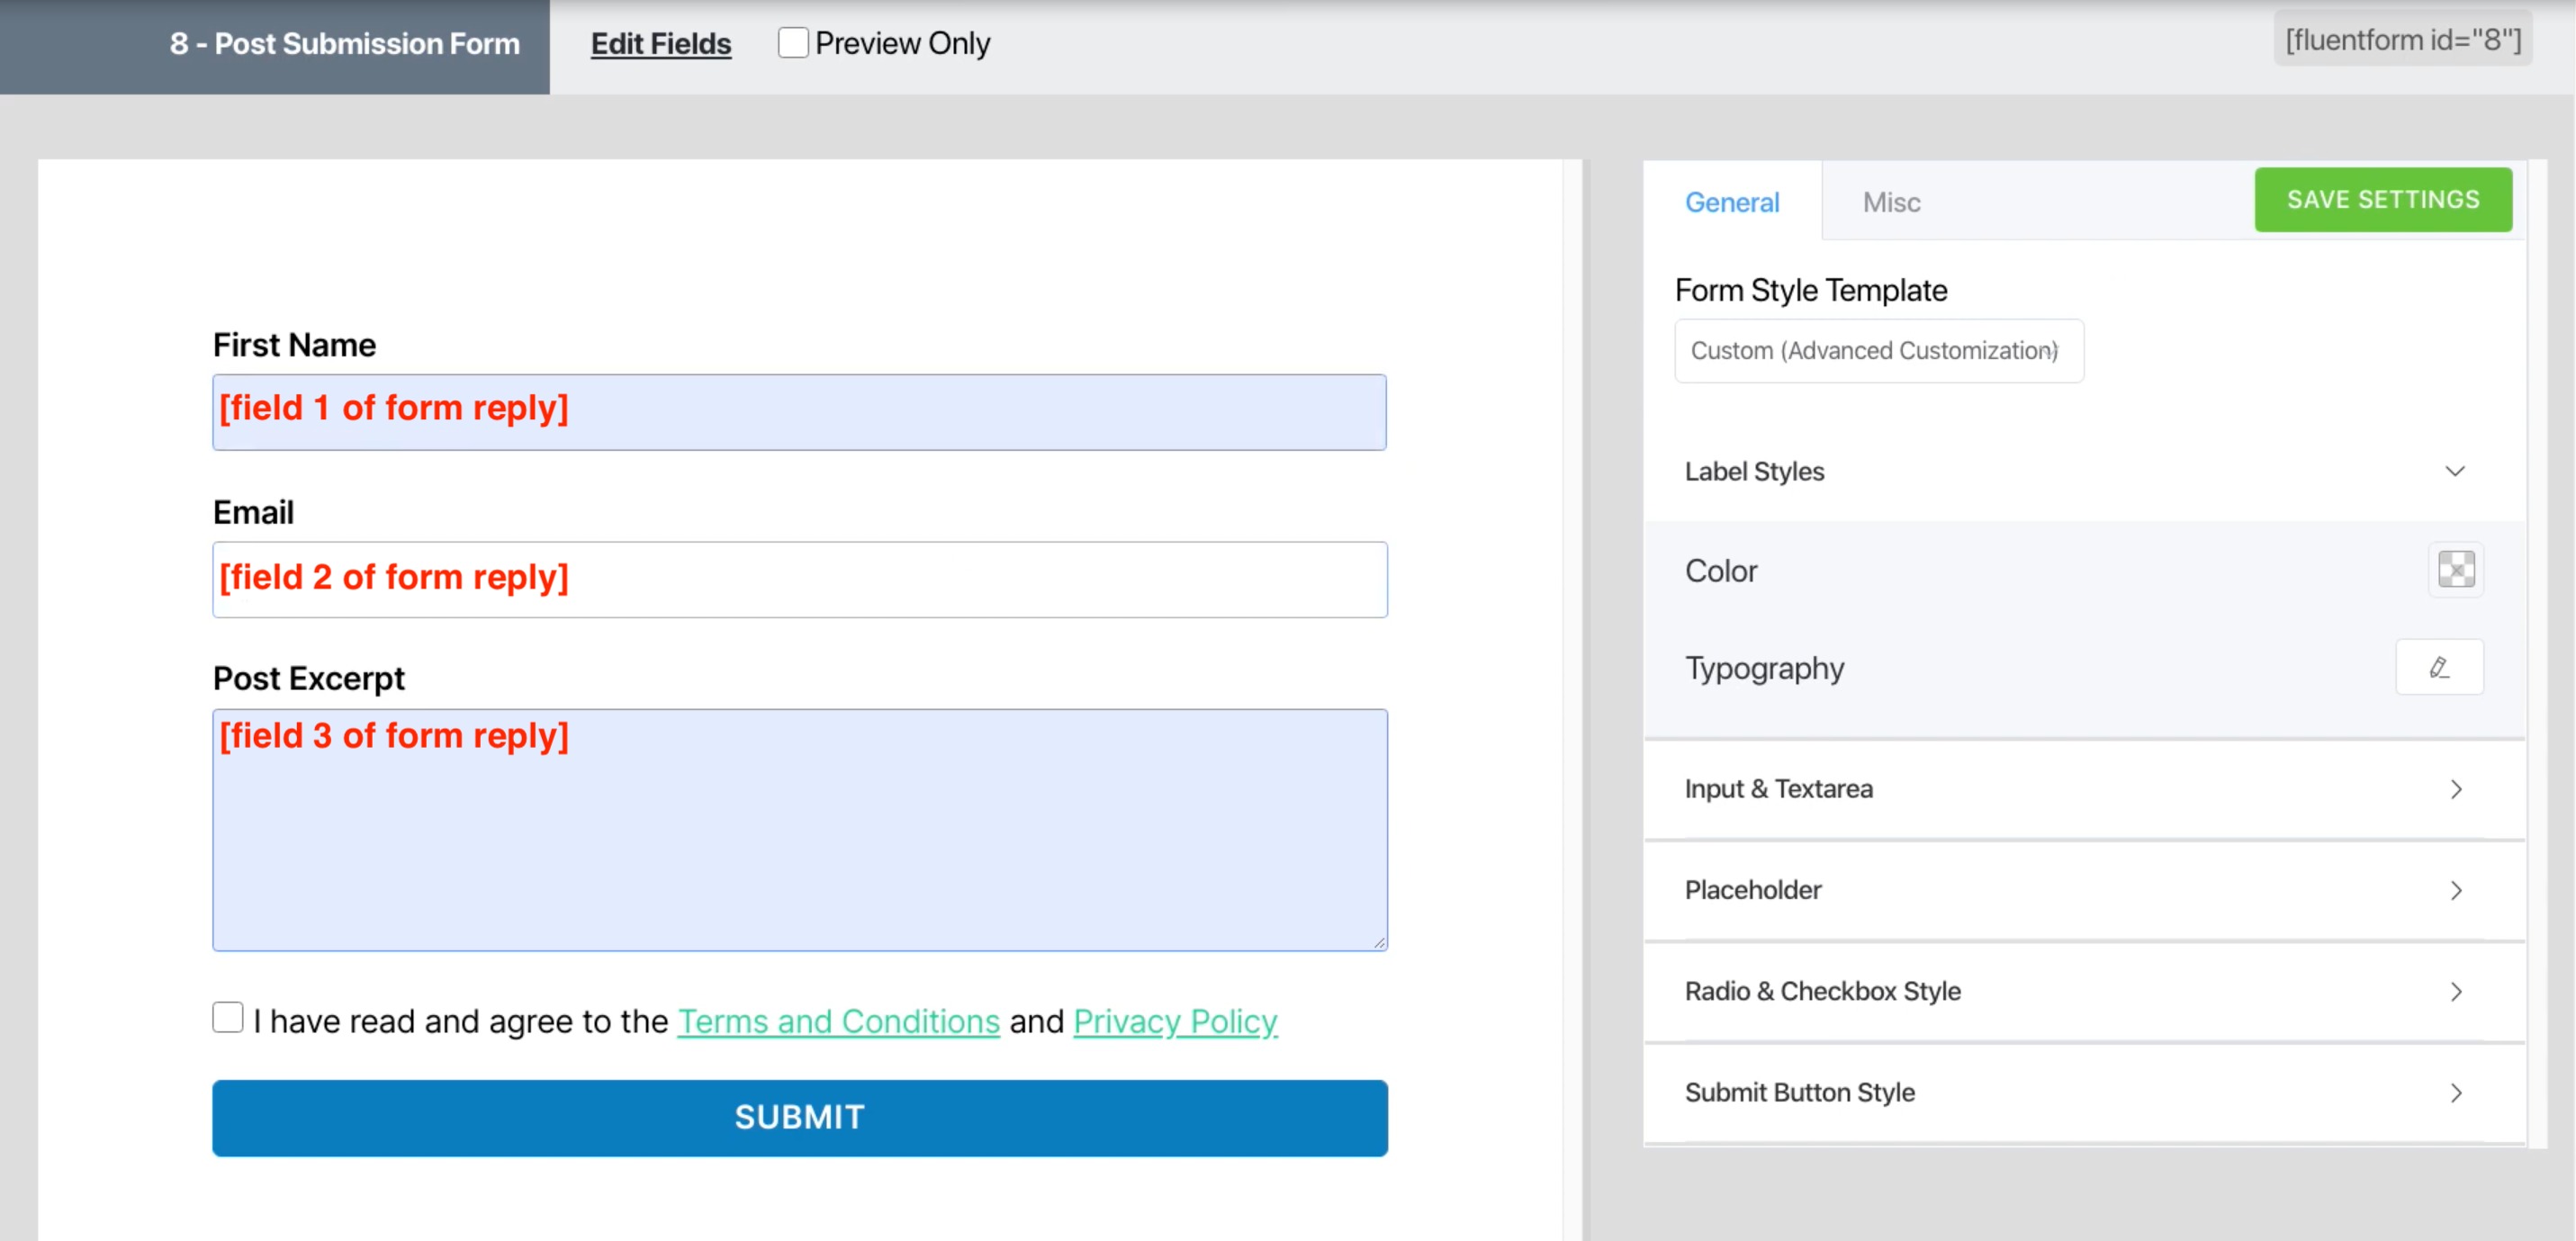Click the Input & Textarea arrow icon
The image size is (2576, 1241).
point(2455,789)
